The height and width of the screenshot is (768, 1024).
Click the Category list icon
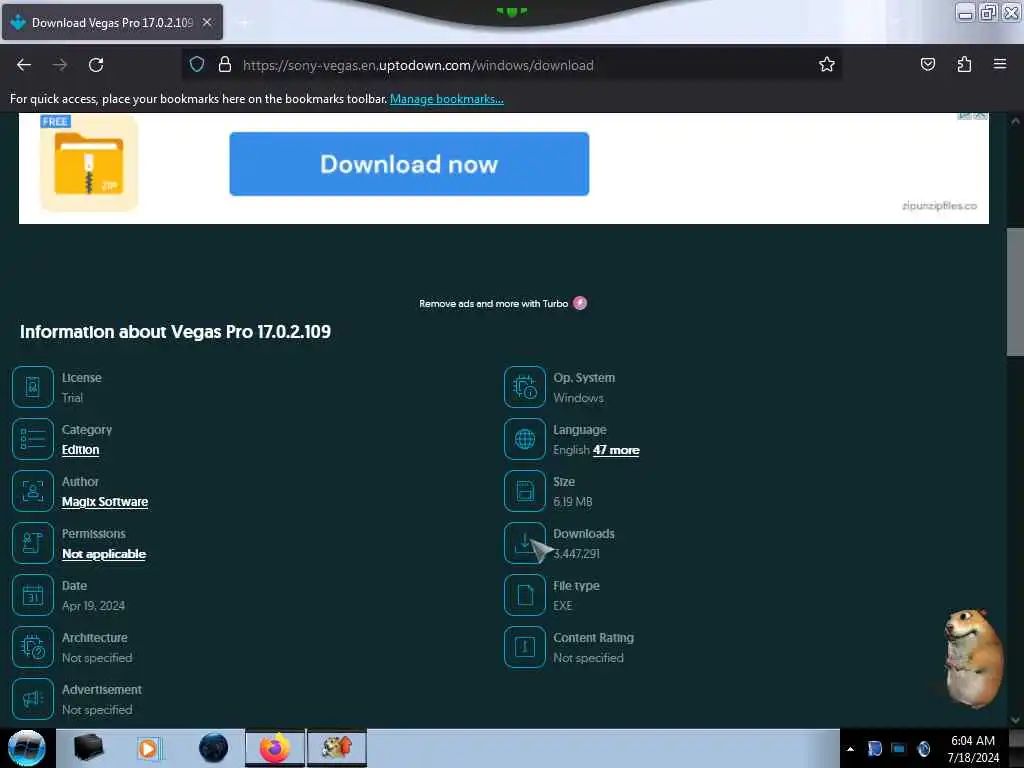click(33, 440)
